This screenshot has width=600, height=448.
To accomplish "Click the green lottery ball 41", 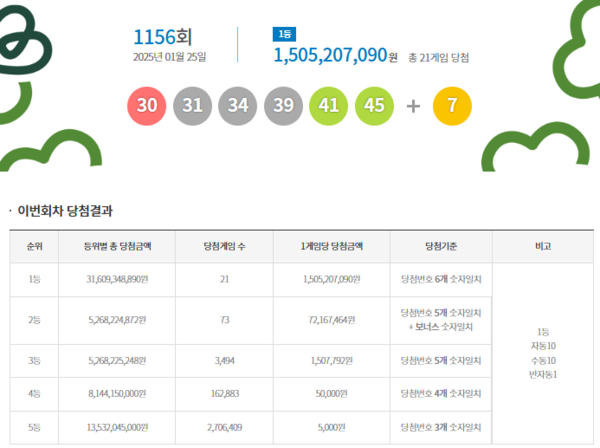I will click(x=329, y=106).
